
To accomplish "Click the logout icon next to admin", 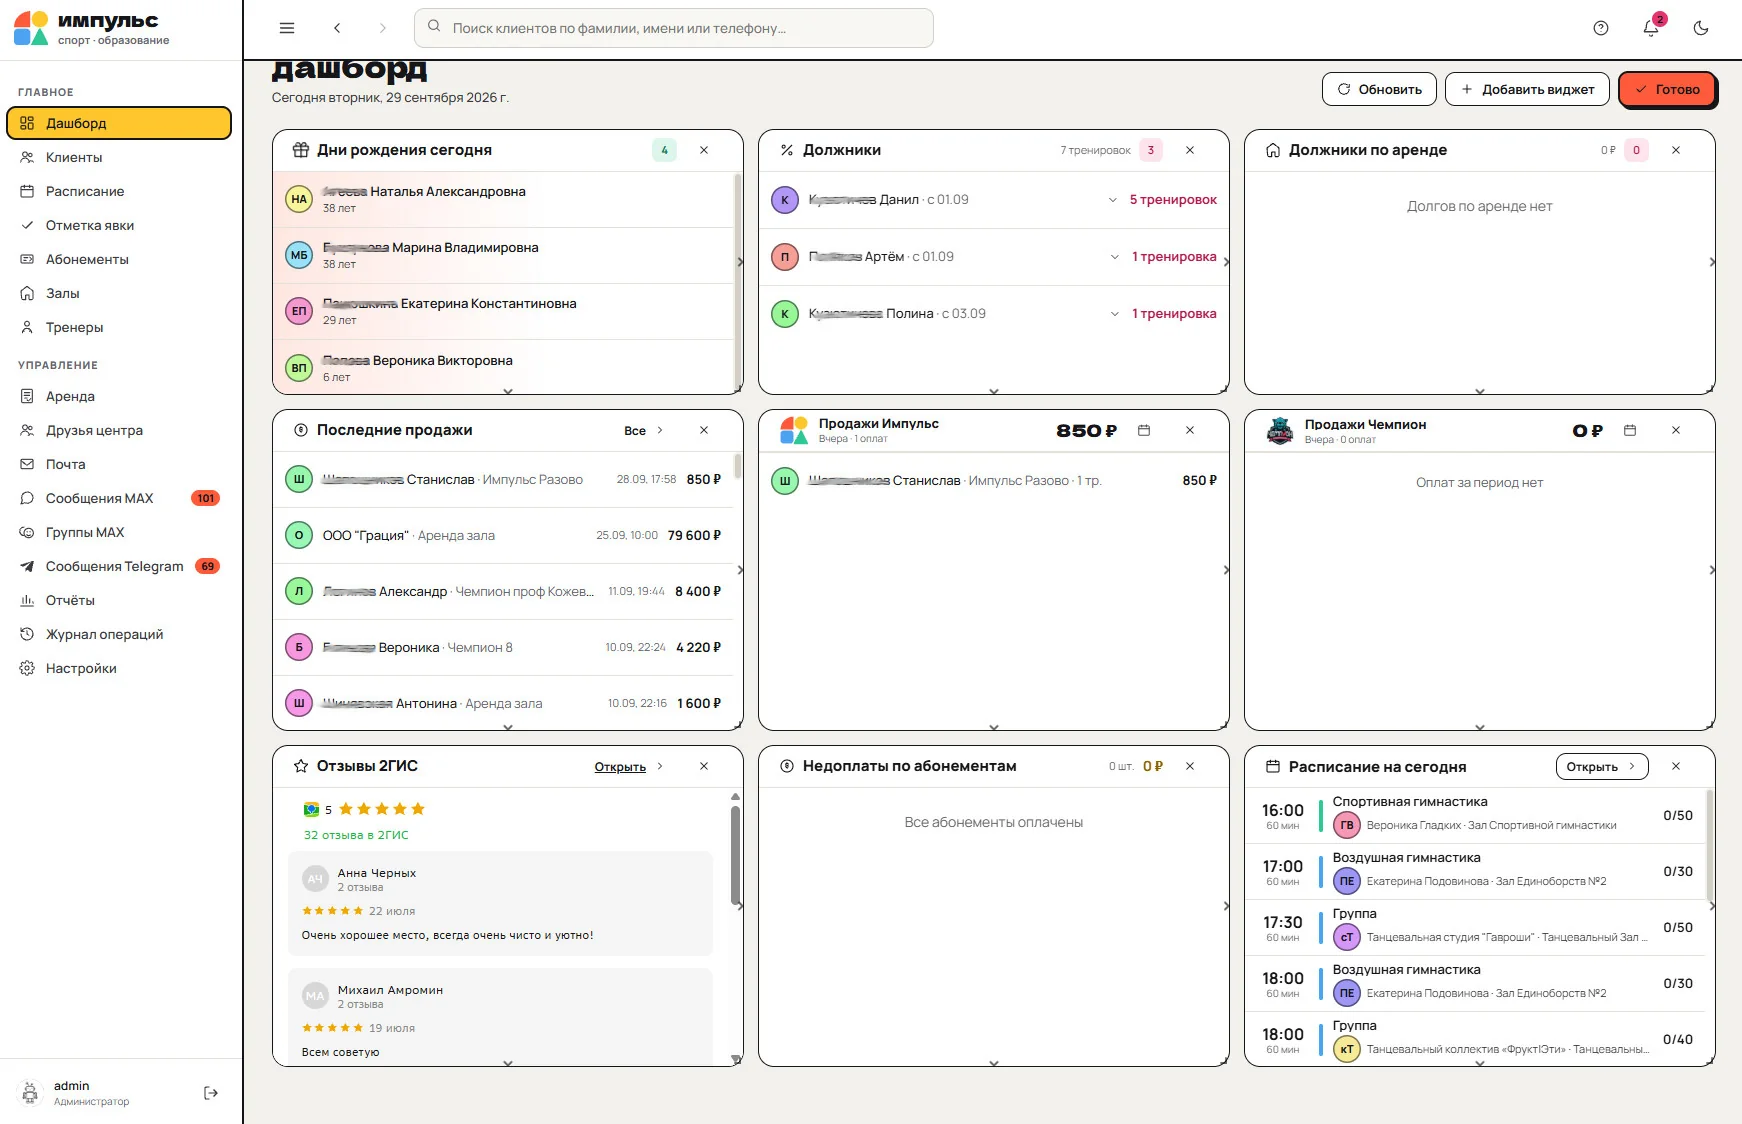I will pos(211,1093).
